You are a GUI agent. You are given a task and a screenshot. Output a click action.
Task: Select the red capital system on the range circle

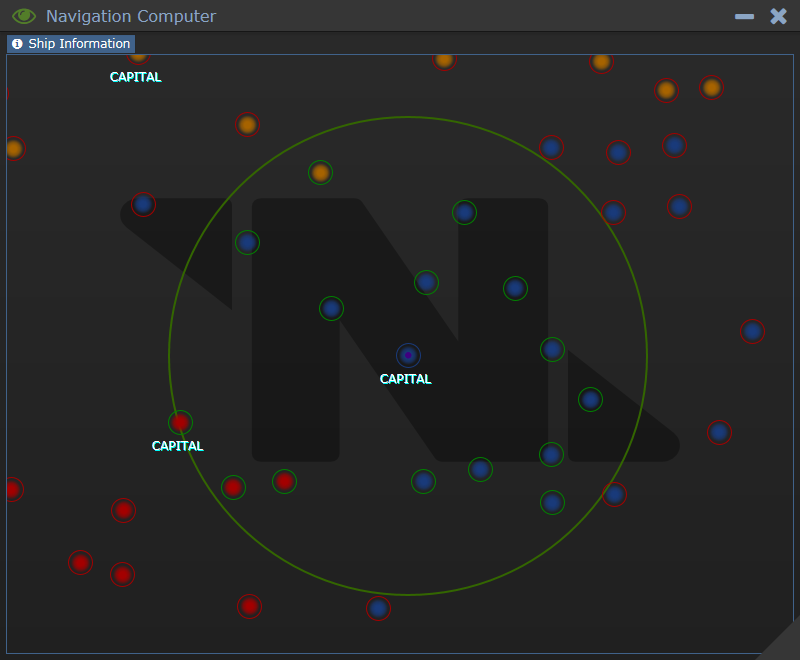180,422
